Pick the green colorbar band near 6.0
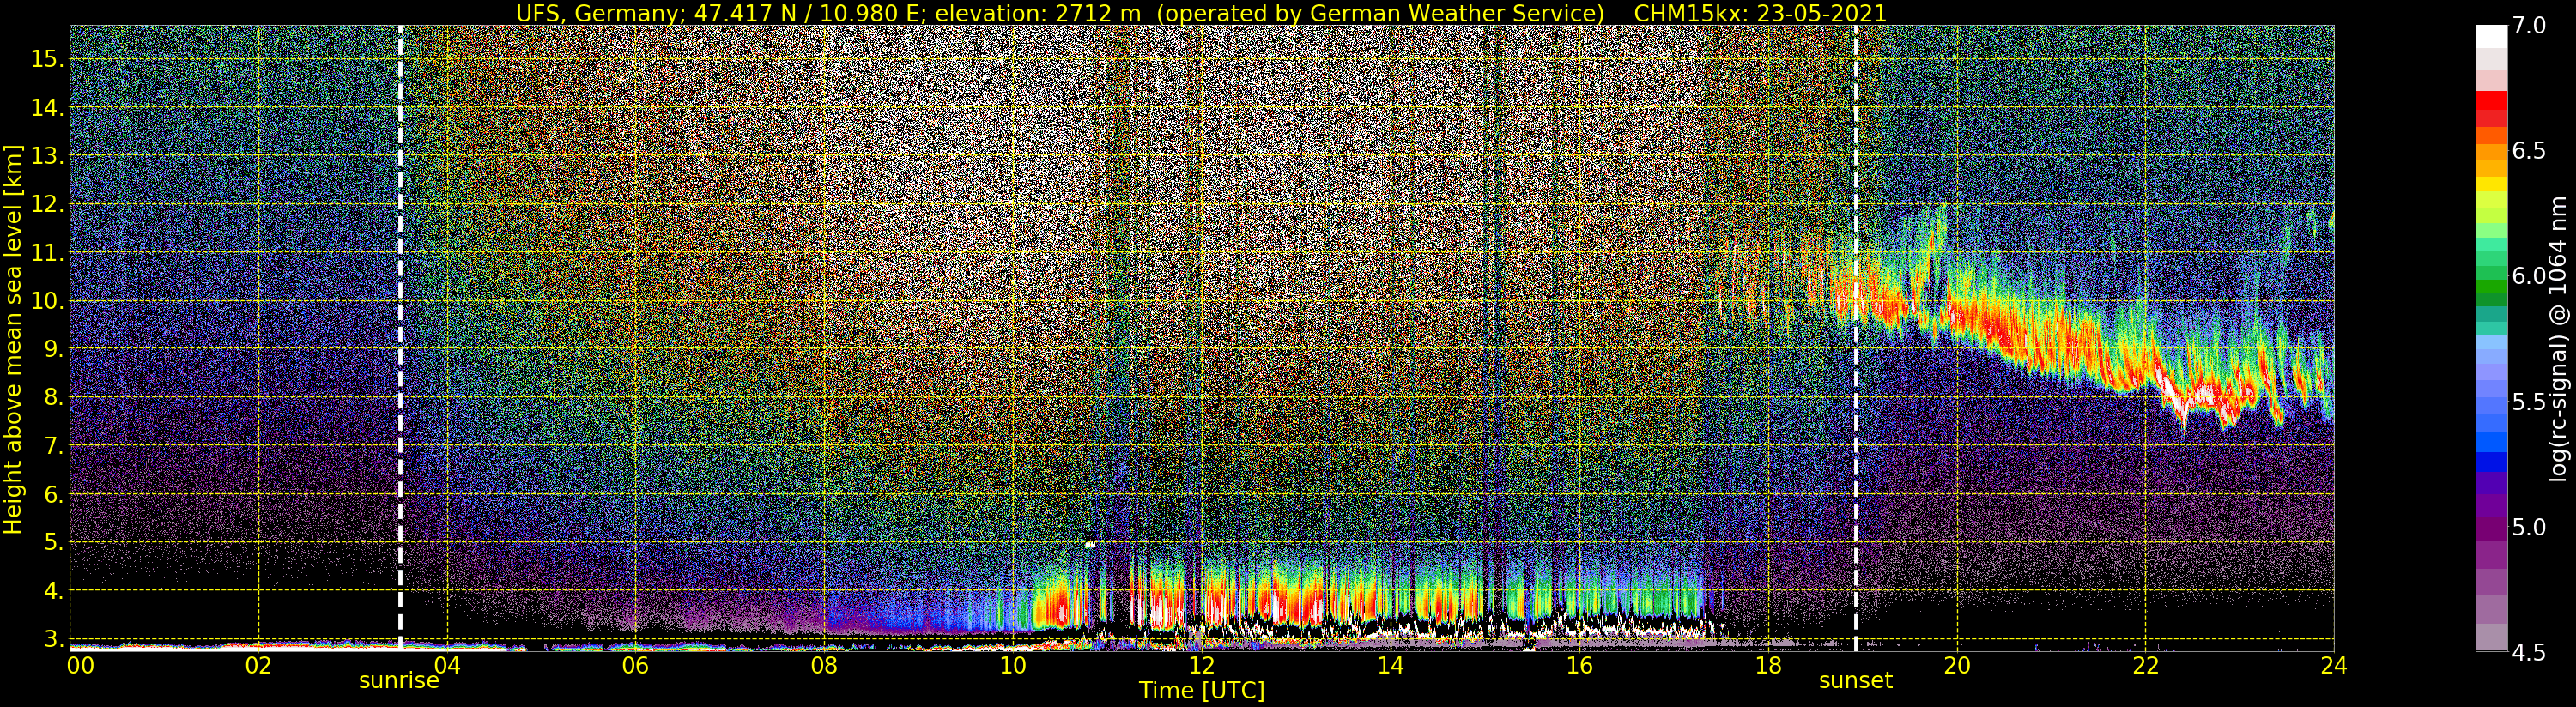This screenshot has width=2576, height=707. click(x=2490, y=290)
